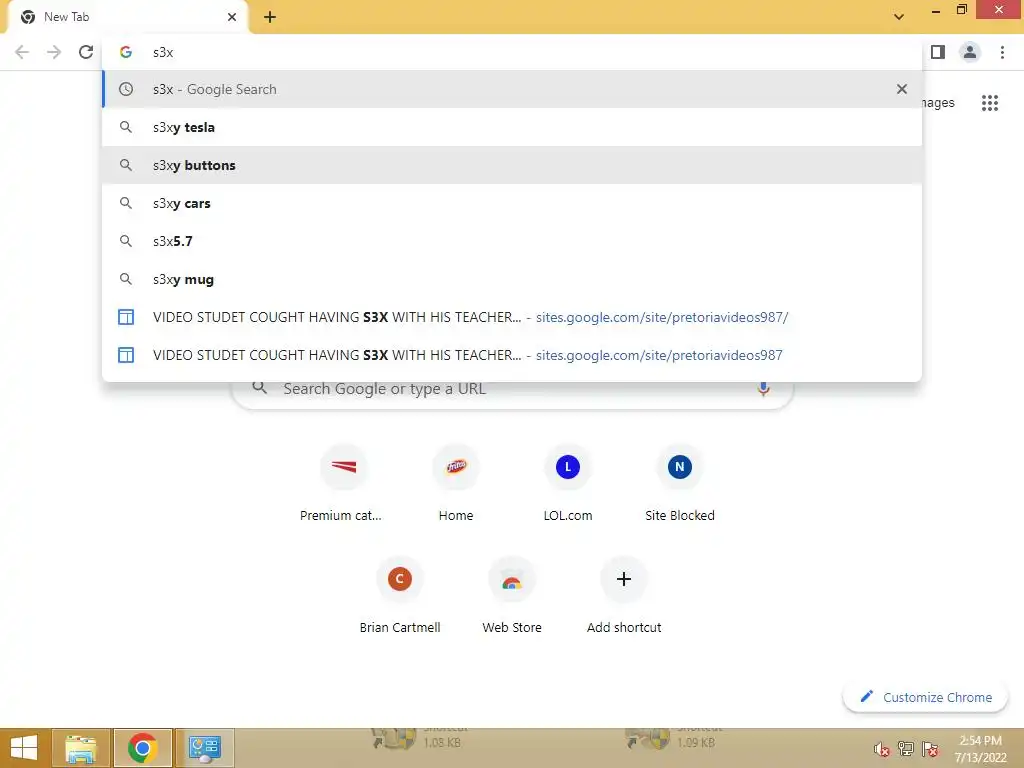
Task: Open the Control Panel taskbar icon
Action: (x=205, y=748)
